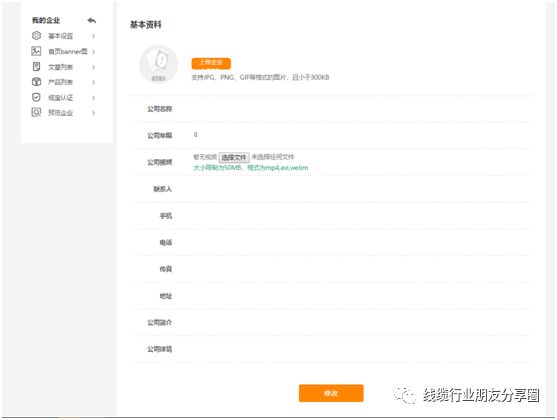
Task: Open 诚信认证 in sidebar
Action: tap(60, 97)
